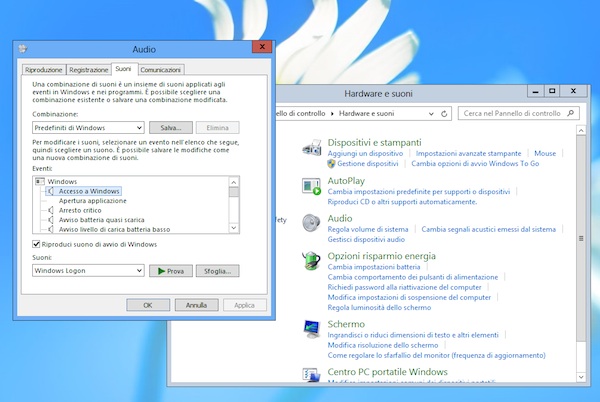
Task: Click the Salva... button
Action: coord(171,128)
